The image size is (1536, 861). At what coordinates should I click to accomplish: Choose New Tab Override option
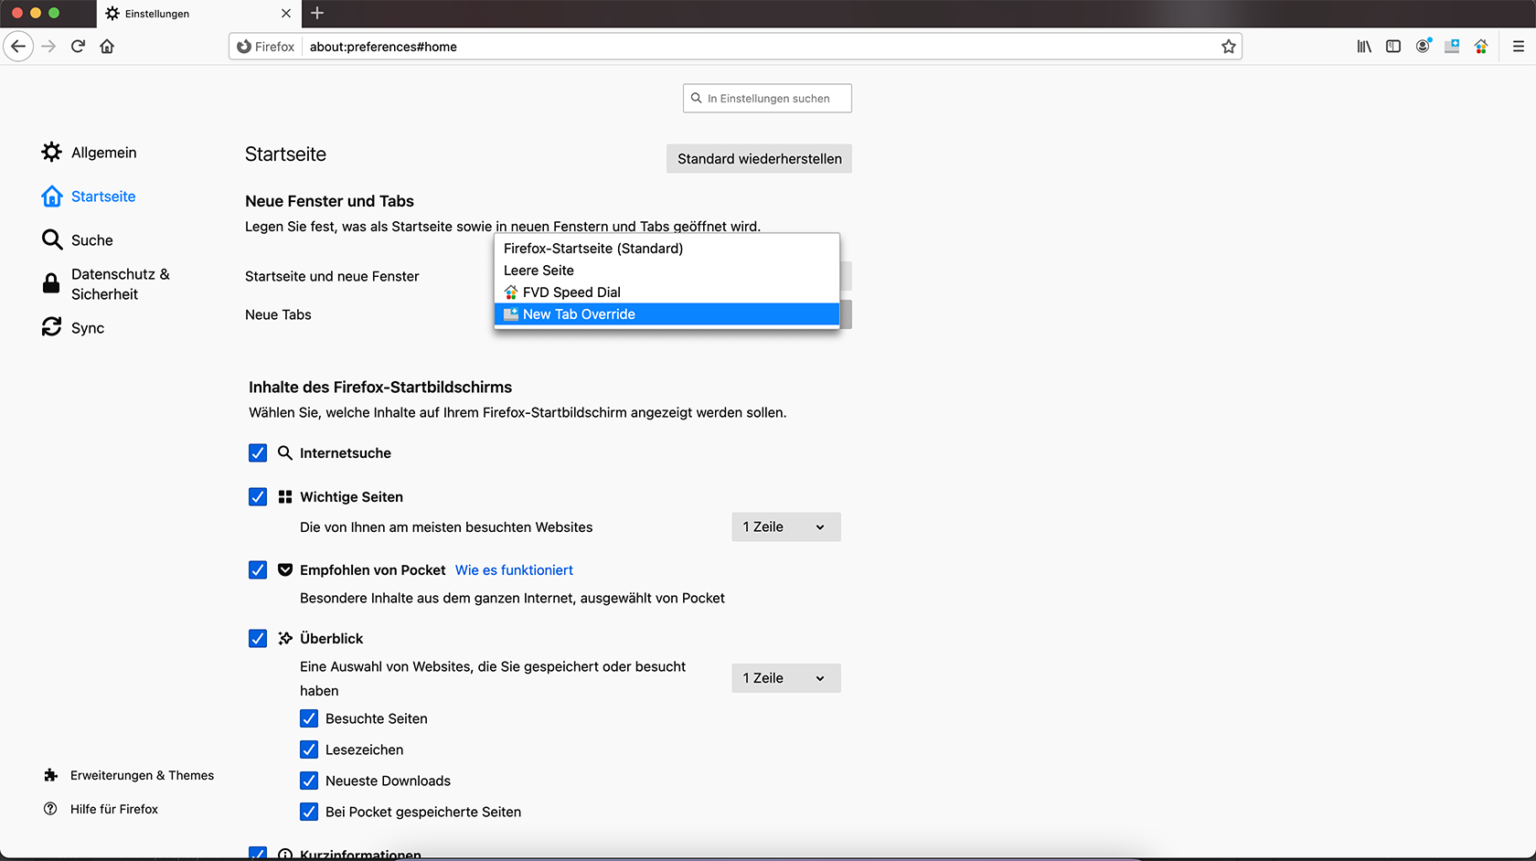coord(667,314)
